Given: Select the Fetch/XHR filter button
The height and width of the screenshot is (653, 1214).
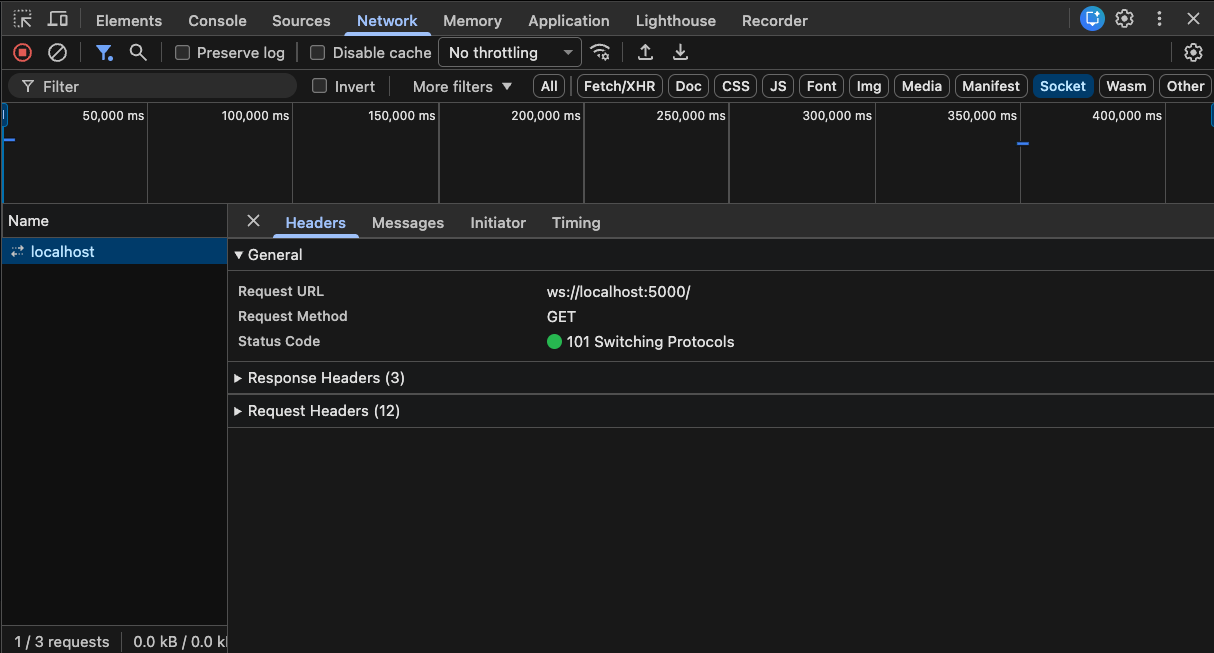Looking at the screenshot, I should 619,86.
